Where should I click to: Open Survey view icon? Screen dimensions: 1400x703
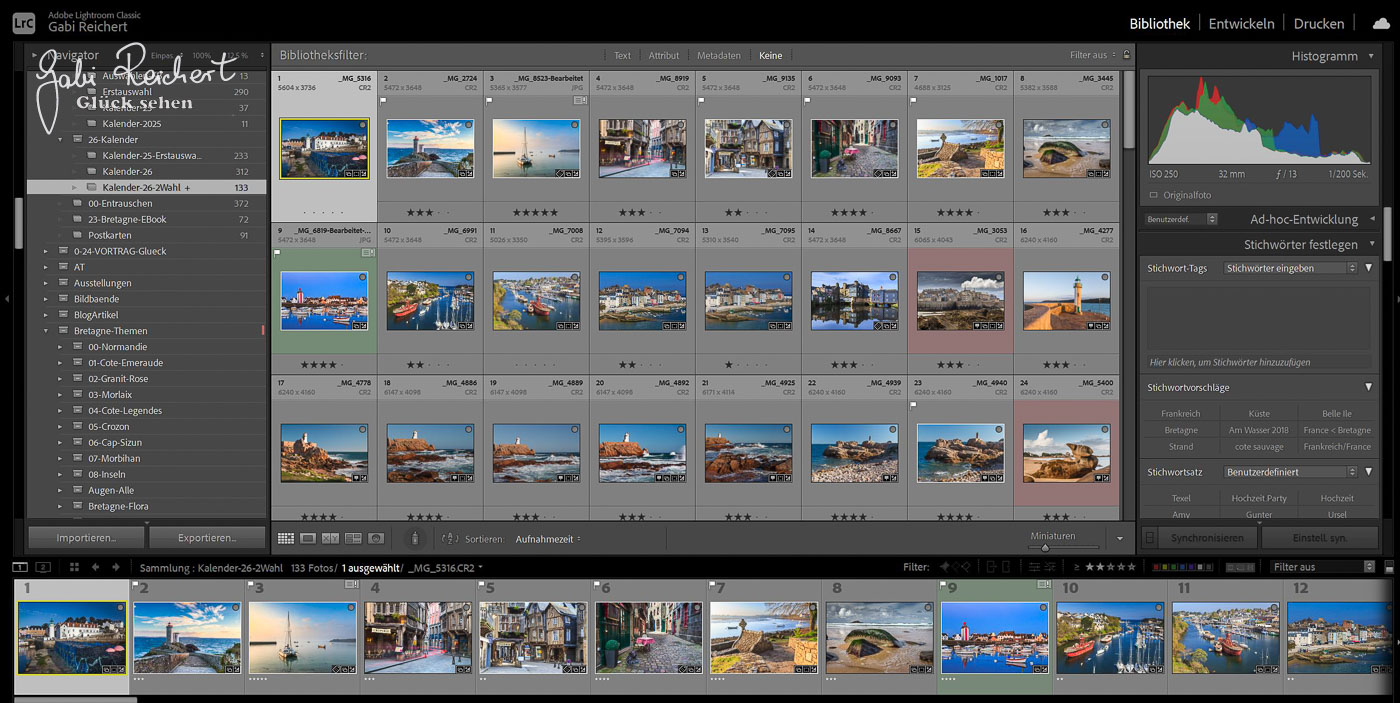coord(353,538)
